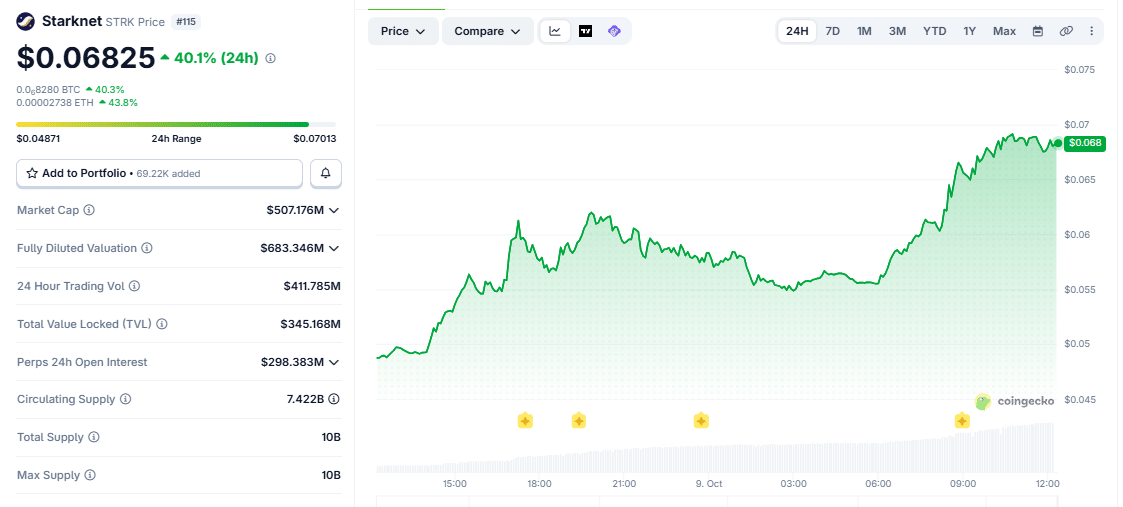Expand the Fully Diluted Valuation chevron
Viewport: 1123px width, 507px height.
[x=334, y=248]
